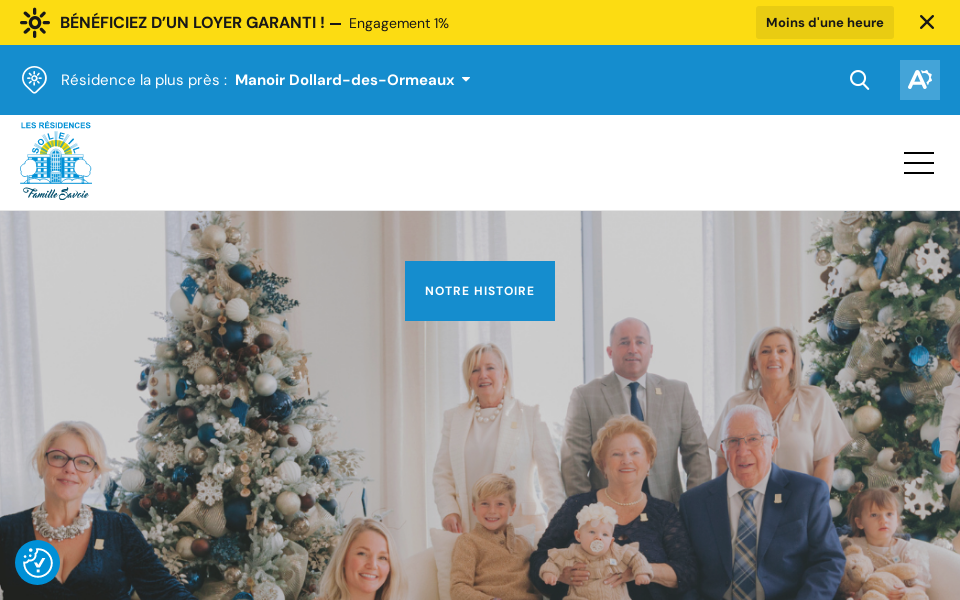Viewport: 960px width, 600px height.
Task: Click the location pin icon
Action: click(34, 80)
